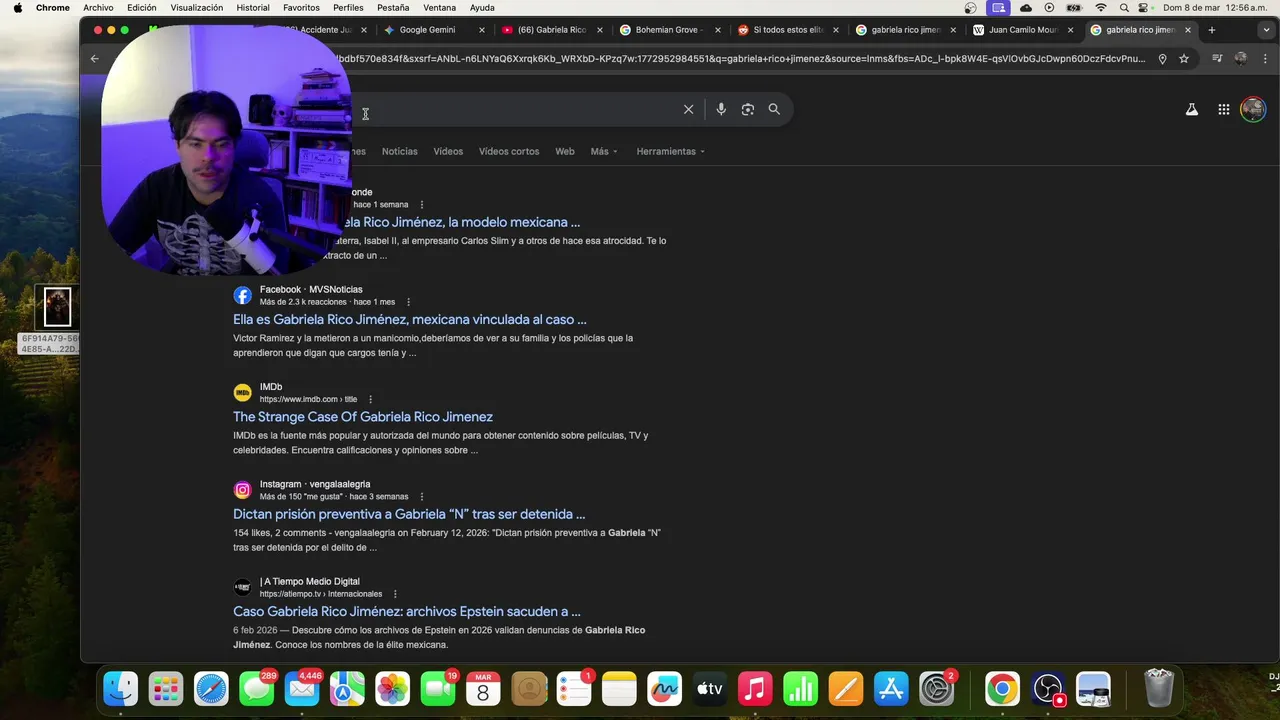Start a voice search with the microphone
Viewport: 1280px width, 720px height.
[x=720, y=109]
